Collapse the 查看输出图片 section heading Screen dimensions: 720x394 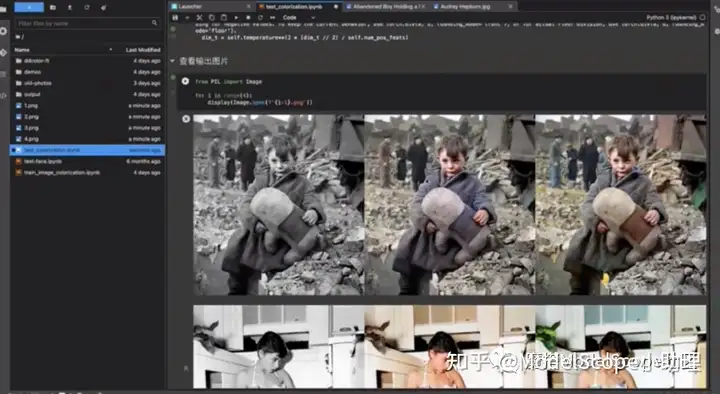[x=173, y=61]
